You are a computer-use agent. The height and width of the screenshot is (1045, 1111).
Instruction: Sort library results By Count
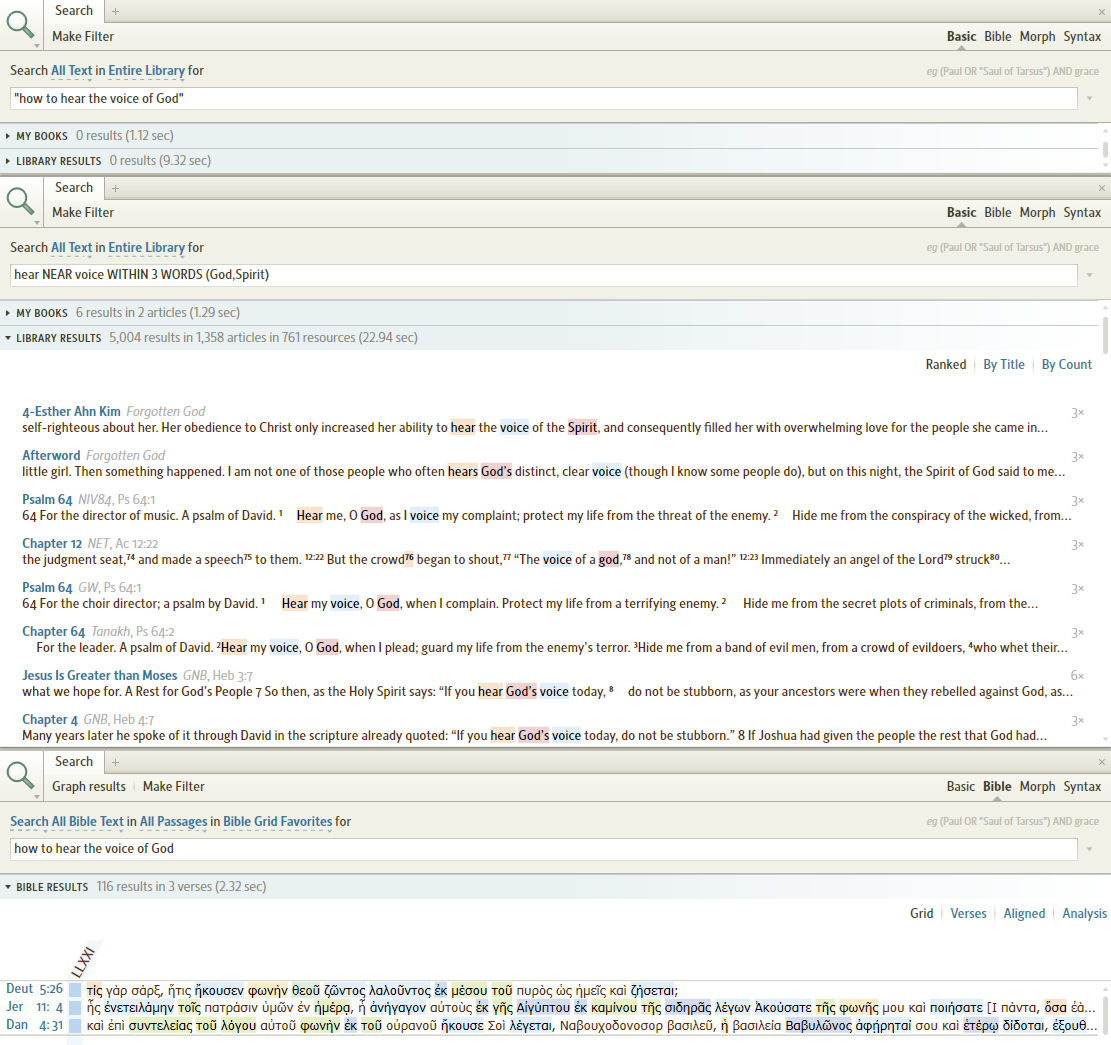tap(1066, 365)
